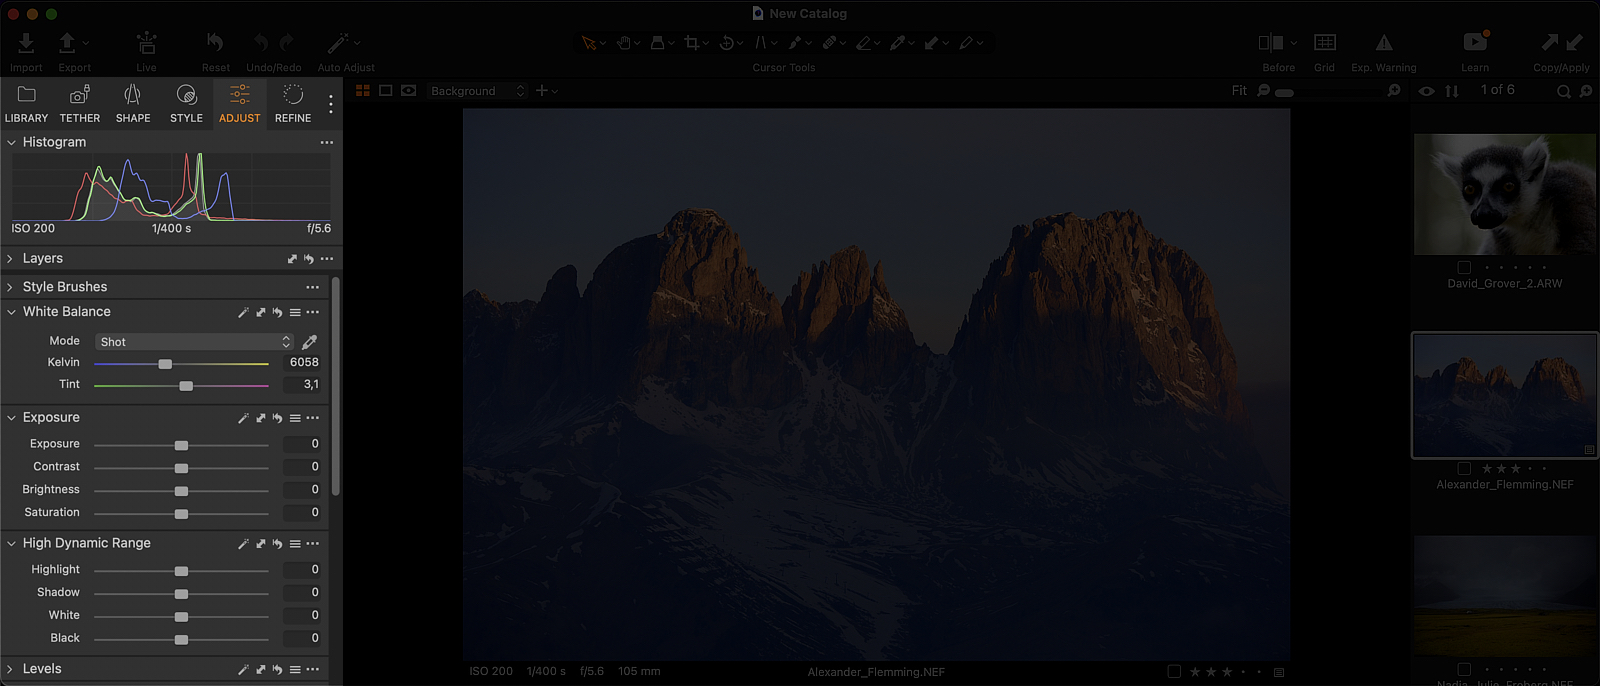Viewport: 1600px width, 686px height.
Task: Switch to the Library tool tab
Action: [27, 104]
